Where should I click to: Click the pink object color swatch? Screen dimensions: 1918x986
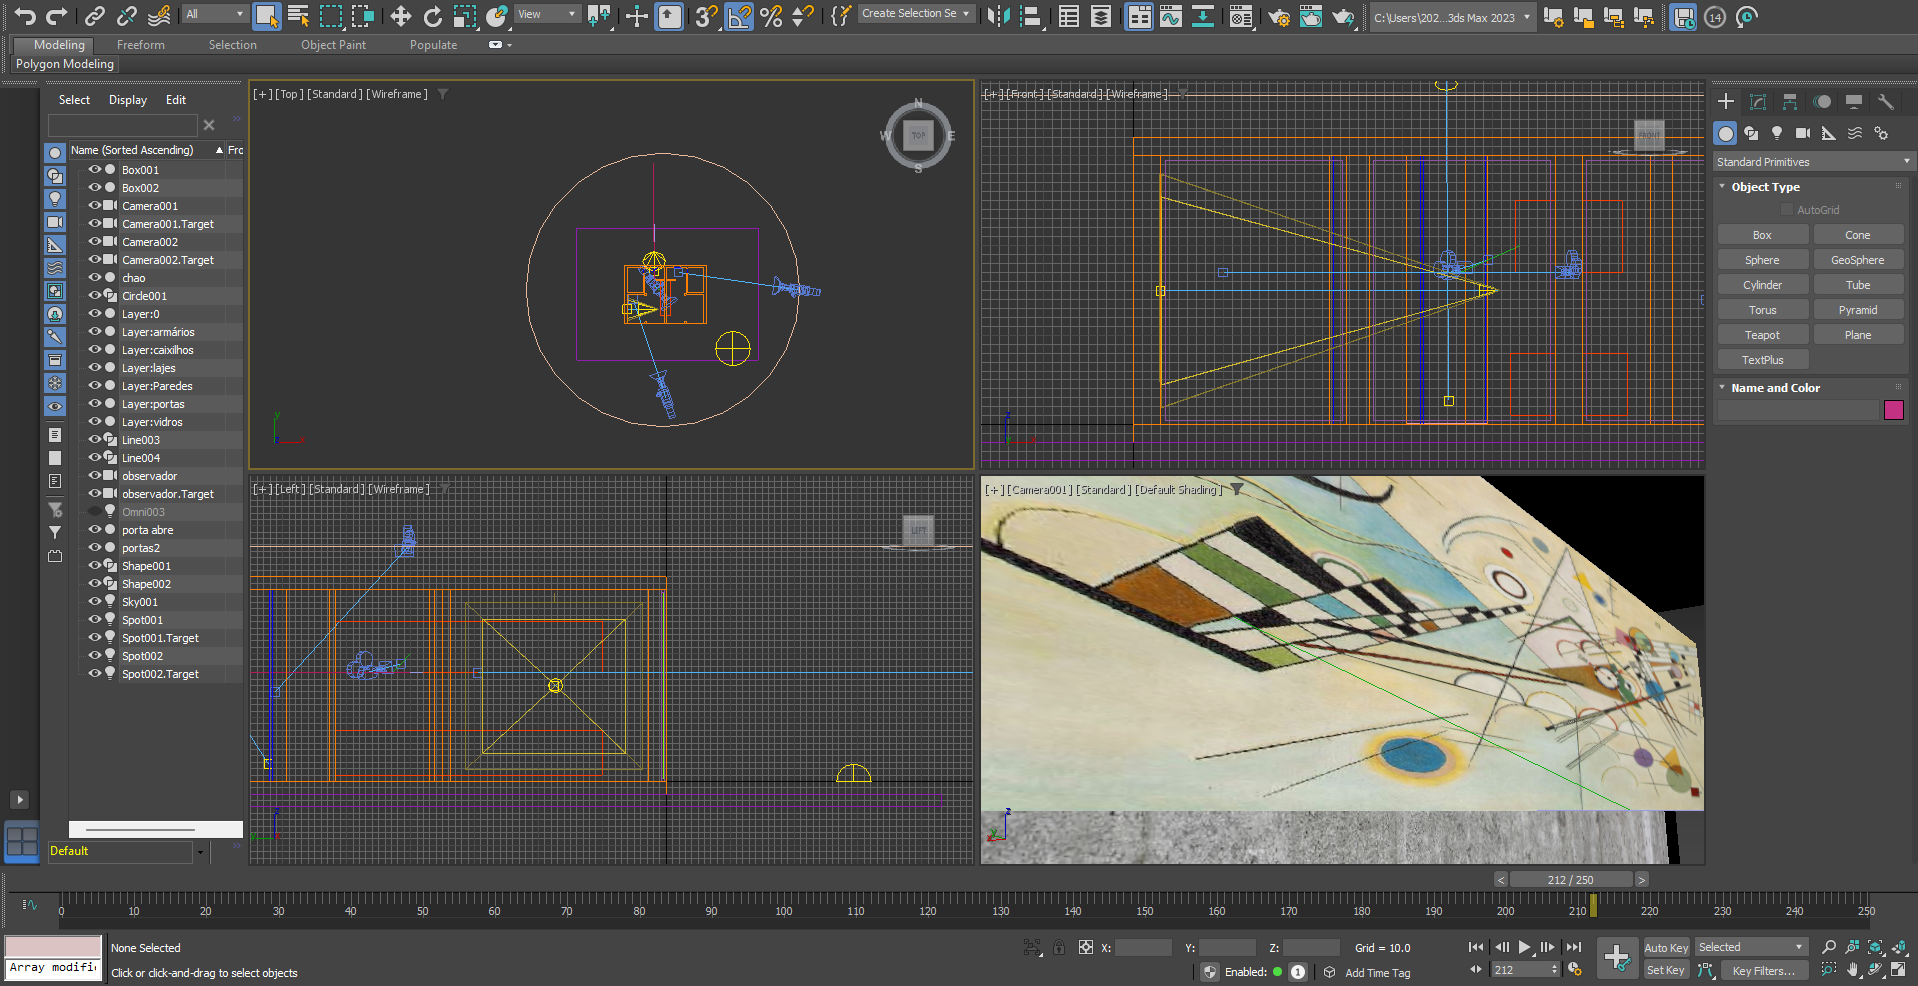pos(1893,410)
